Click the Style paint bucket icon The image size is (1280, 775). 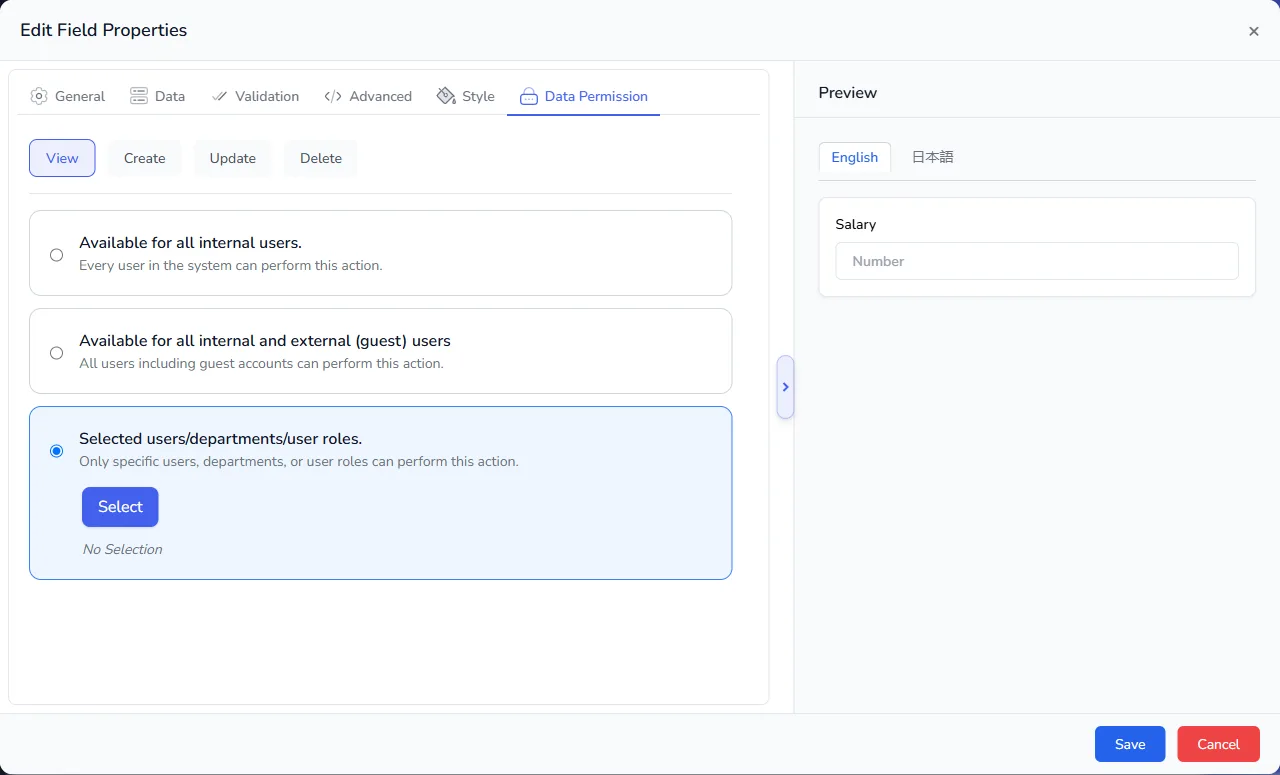[x=446, y=96]
